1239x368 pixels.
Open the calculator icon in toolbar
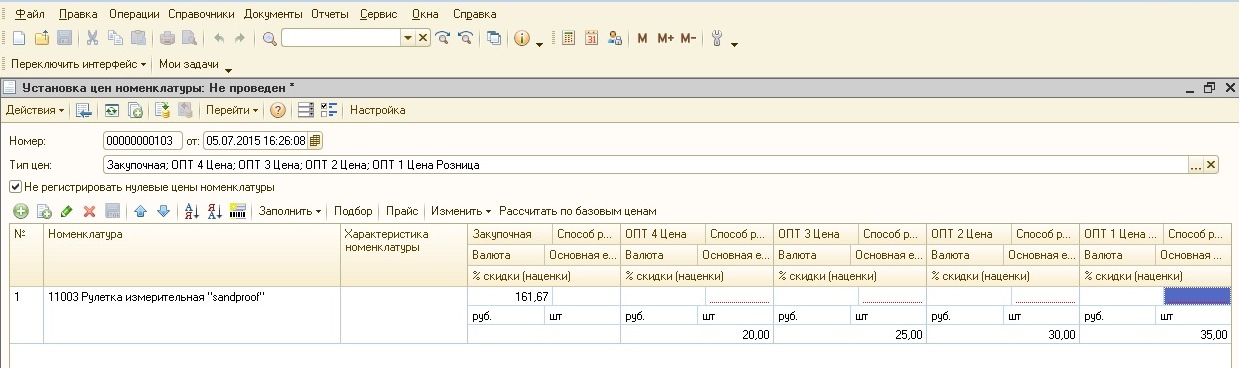[568, 39]
